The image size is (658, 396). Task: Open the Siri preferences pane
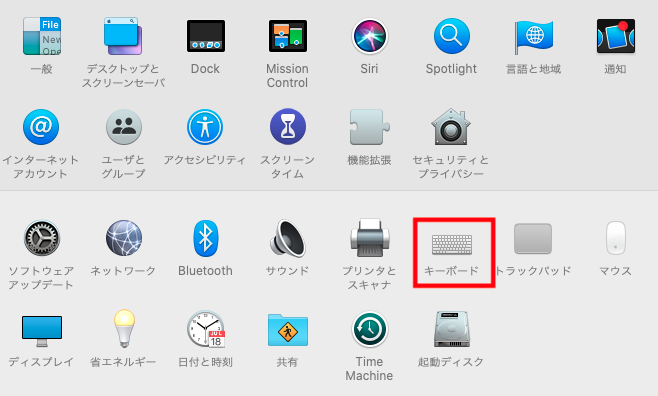[370, 36]
